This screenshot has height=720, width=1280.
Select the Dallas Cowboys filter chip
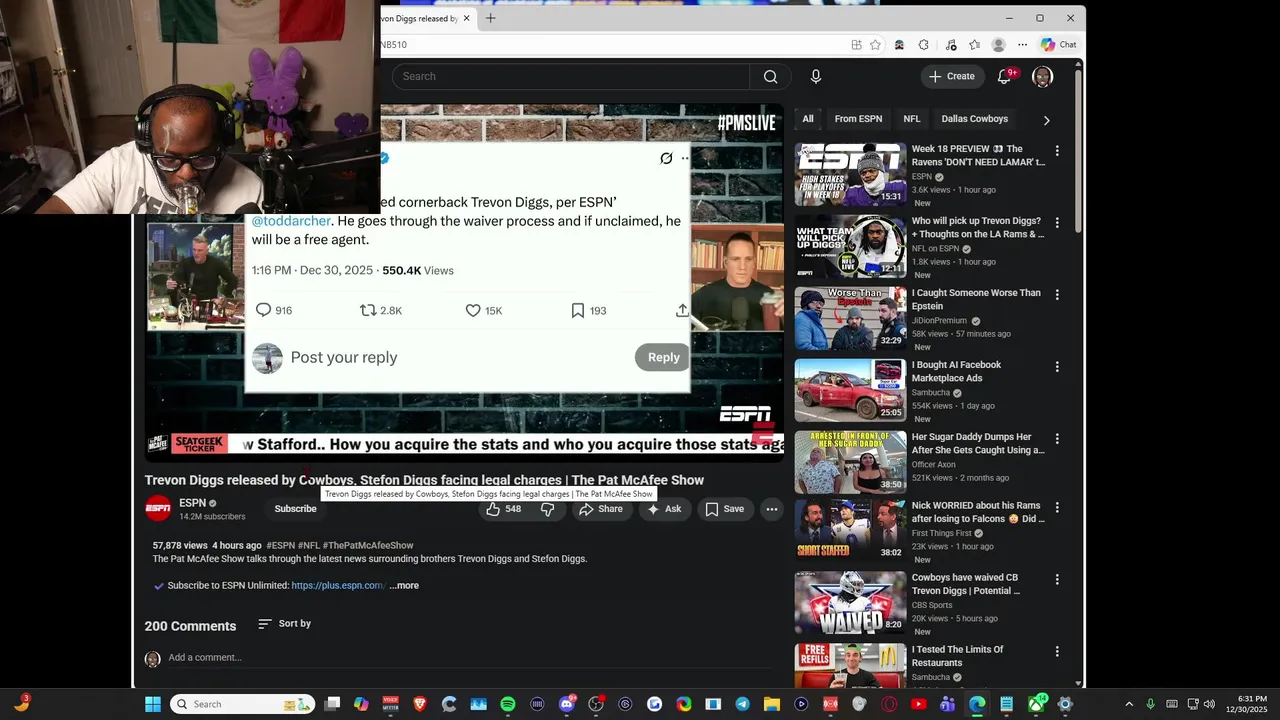[975, 119]
